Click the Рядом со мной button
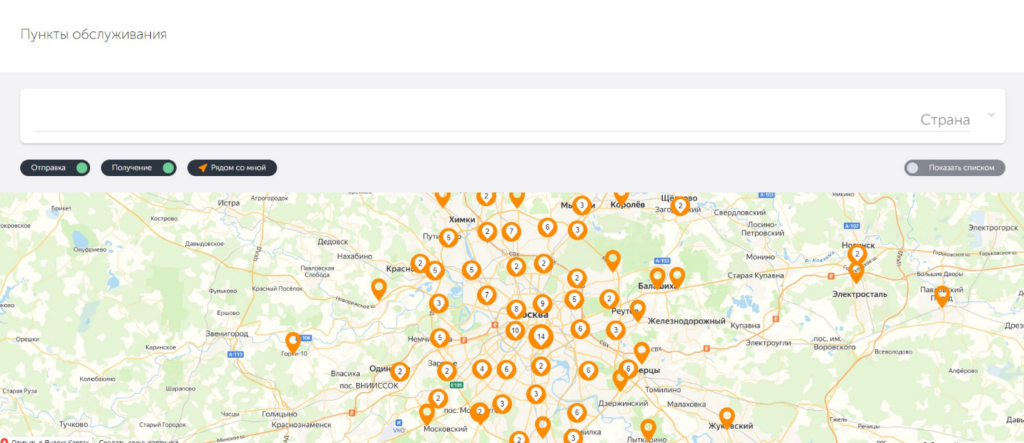1024x443 pixels. pyautogui.click(x=232, y=168)
